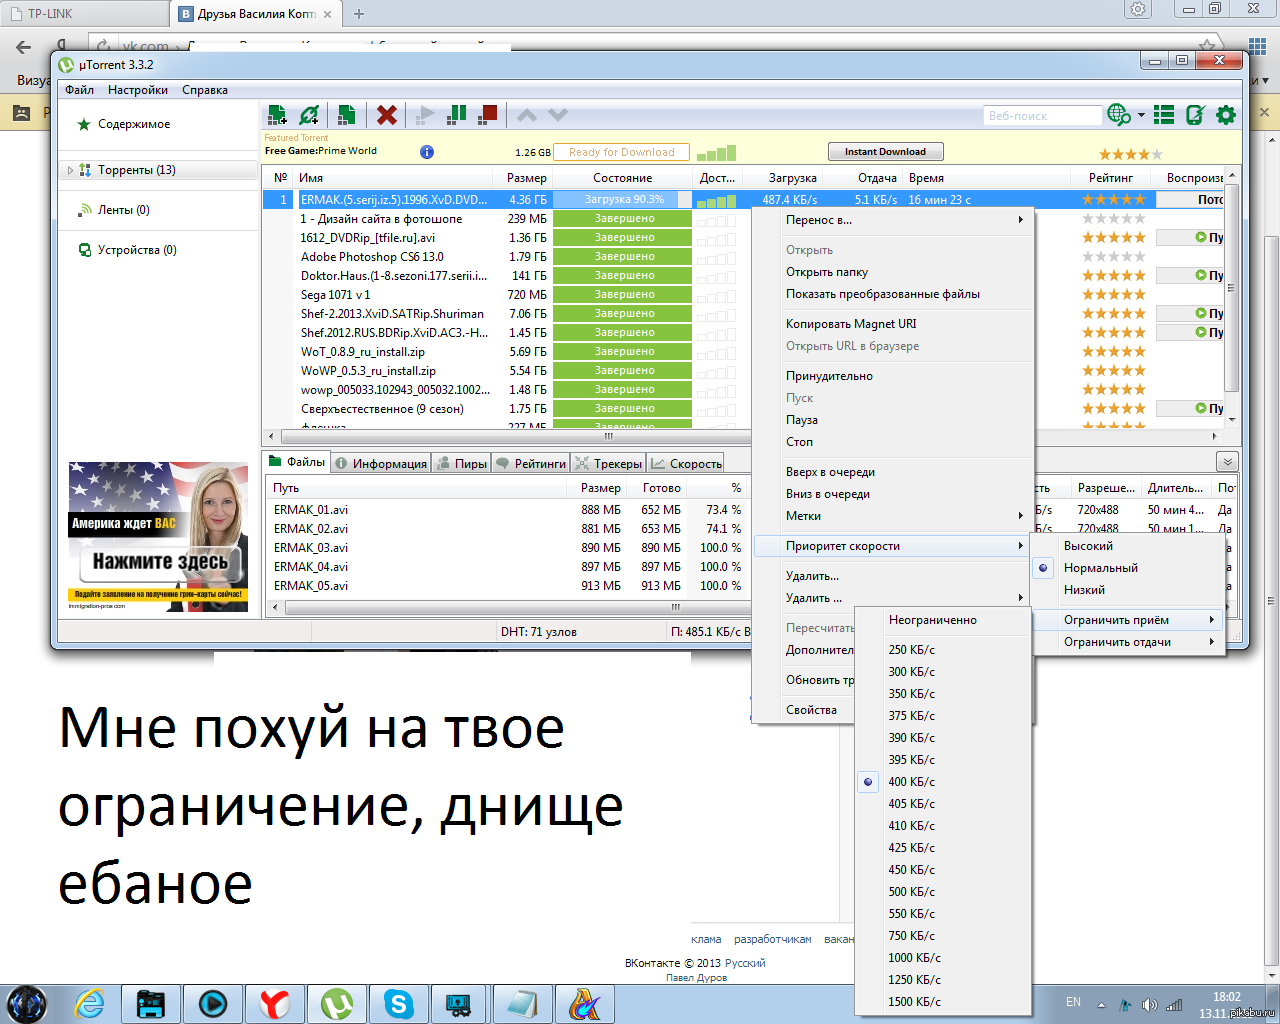Choose the 500 КБ/с download limit
1280x1024 pixels.
click(x=943, y=892)
